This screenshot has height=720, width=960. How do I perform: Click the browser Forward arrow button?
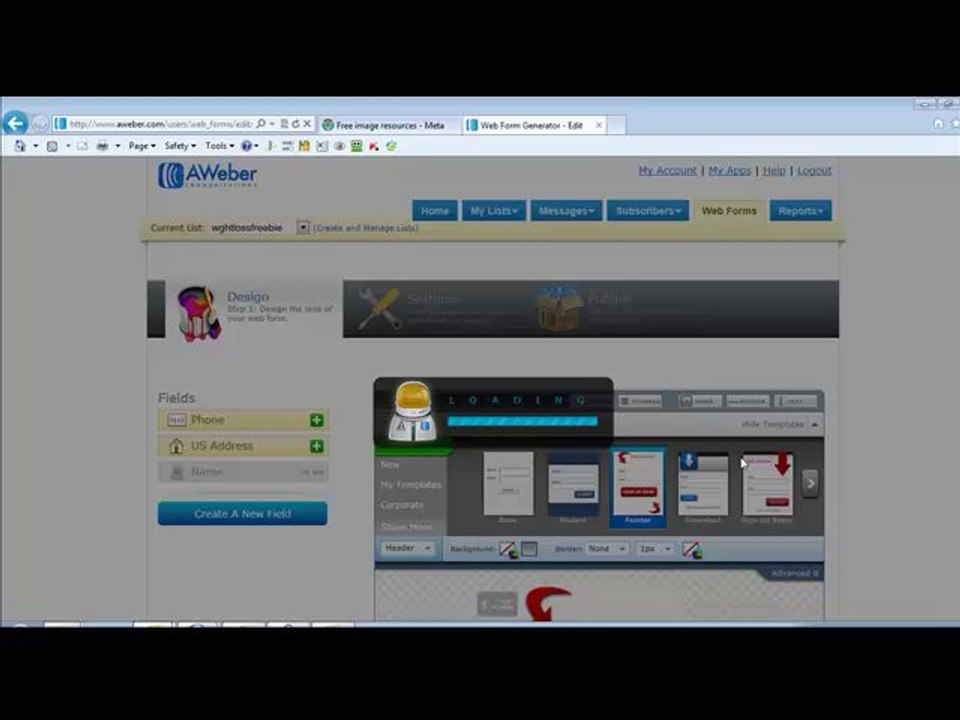tap(40, 124)
